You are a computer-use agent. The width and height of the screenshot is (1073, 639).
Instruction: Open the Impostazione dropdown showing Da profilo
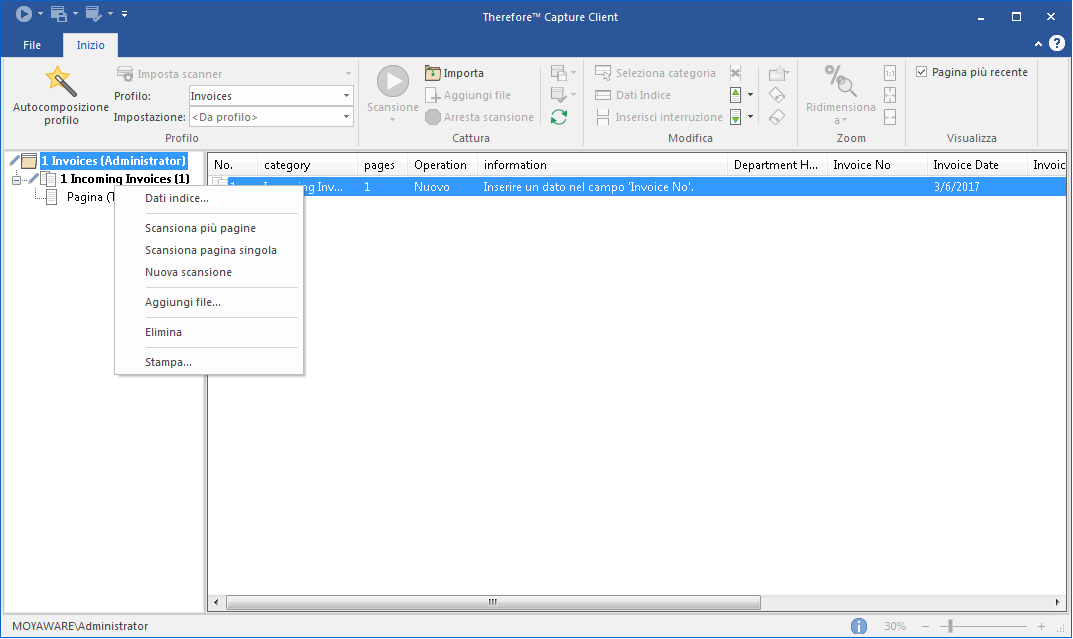345,116
